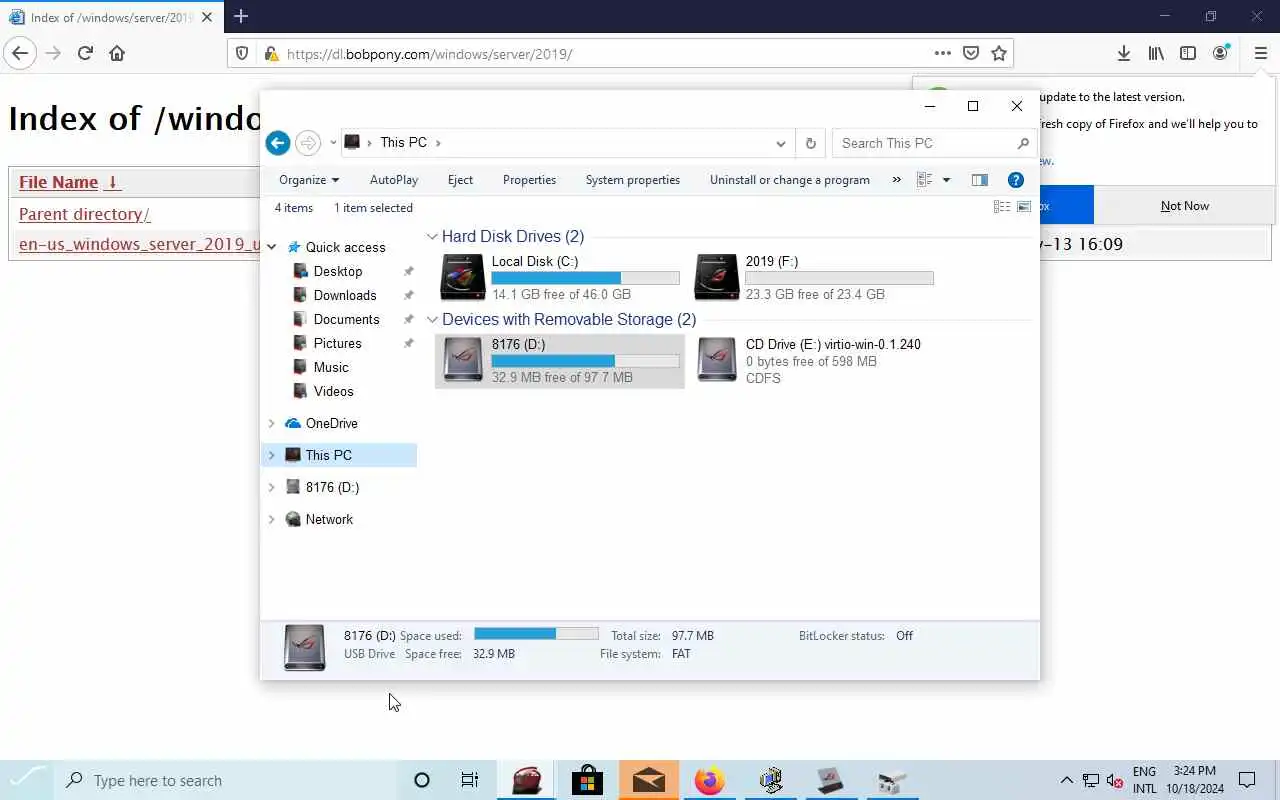Image resolution: width=1280 pixels, height=800 pixels.
Task: Click the Firefox icon in the taskbar
Action: click(709, 780)
